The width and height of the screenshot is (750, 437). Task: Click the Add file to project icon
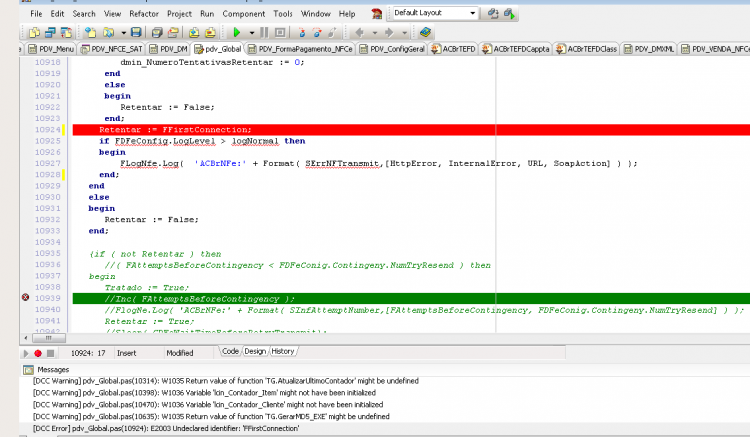click(194, 33)
